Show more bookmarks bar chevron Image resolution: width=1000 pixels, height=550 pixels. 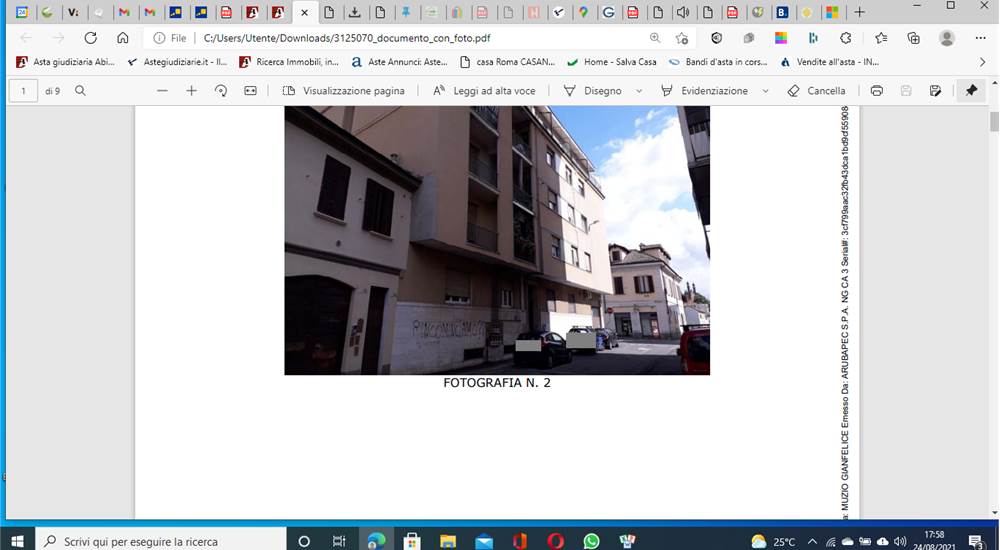(982, 62)
